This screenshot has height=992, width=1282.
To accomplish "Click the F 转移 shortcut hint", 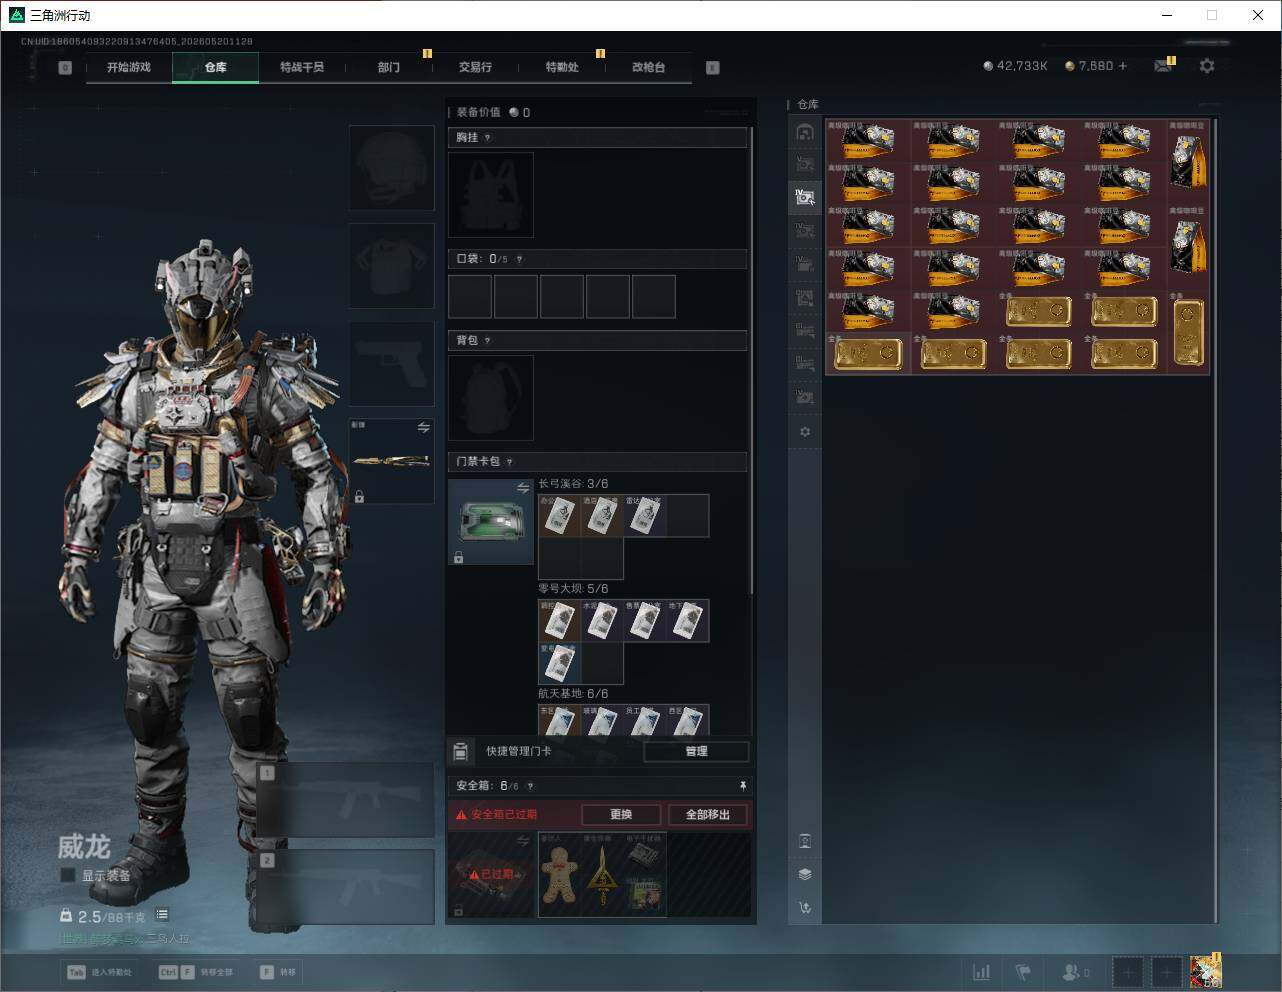I will 278,972.
